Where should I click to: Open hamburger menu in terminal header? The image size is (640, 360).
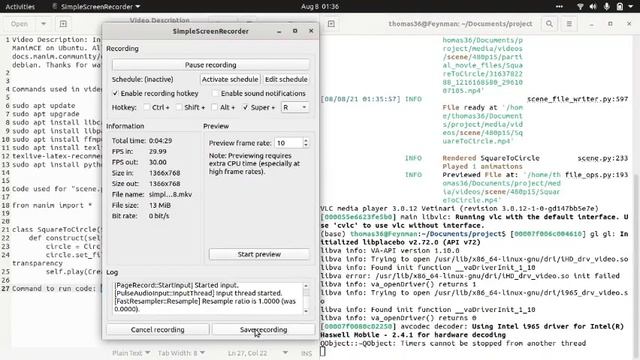click(x=569, y=24)
